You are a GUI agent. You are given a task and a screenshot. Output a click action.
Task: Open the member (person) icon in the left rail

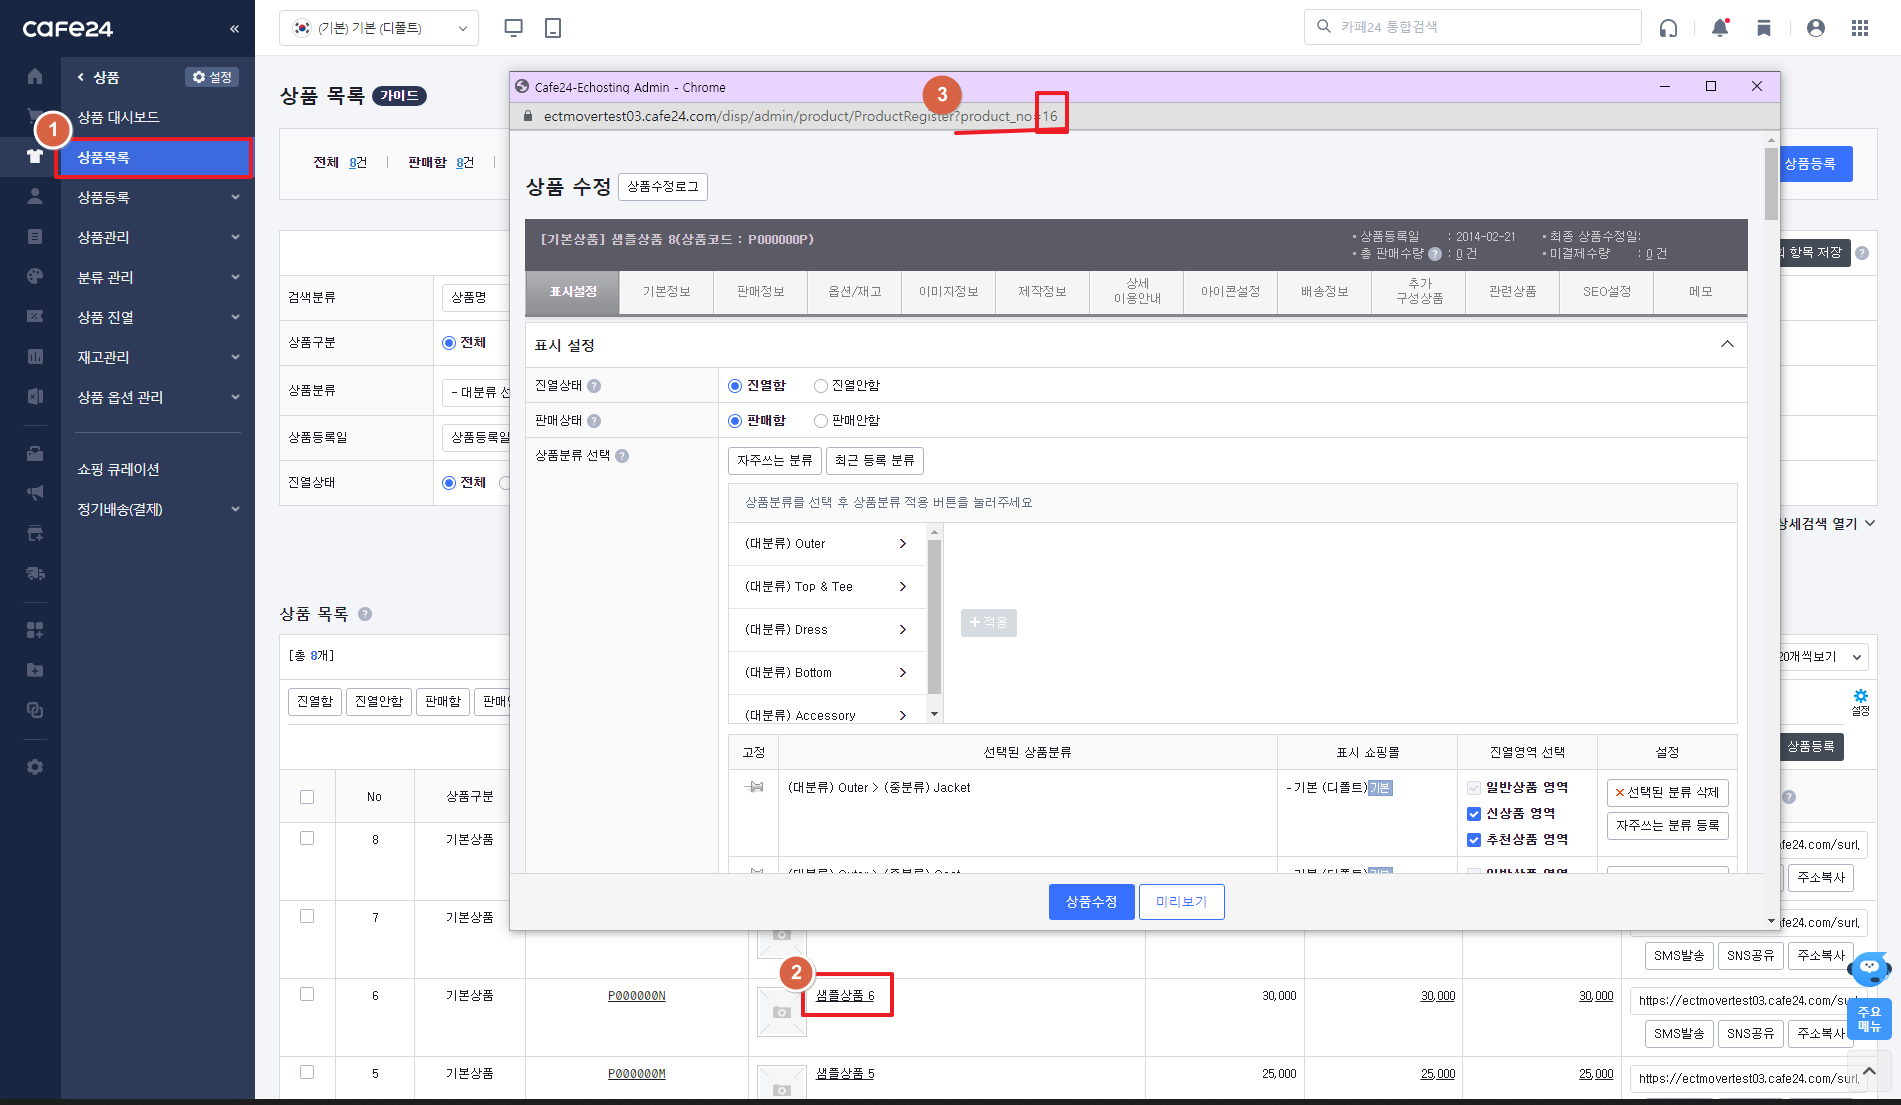(x=35, y=196)
